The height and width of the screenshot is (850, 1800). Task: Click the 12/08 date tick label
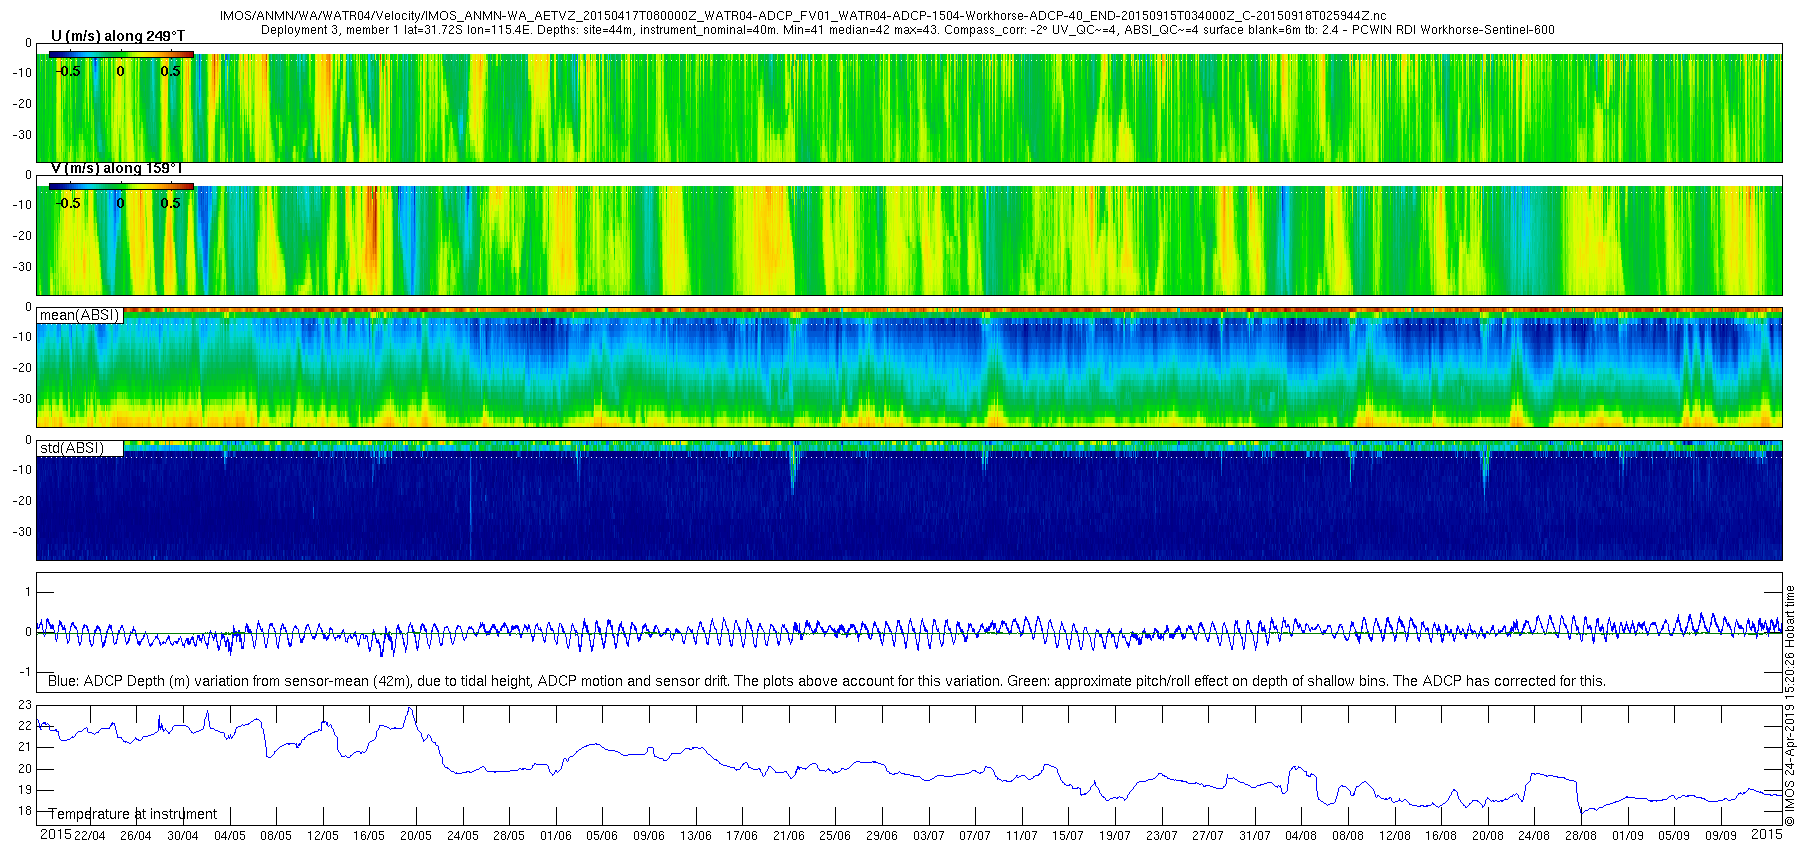tap(1395, 836)
